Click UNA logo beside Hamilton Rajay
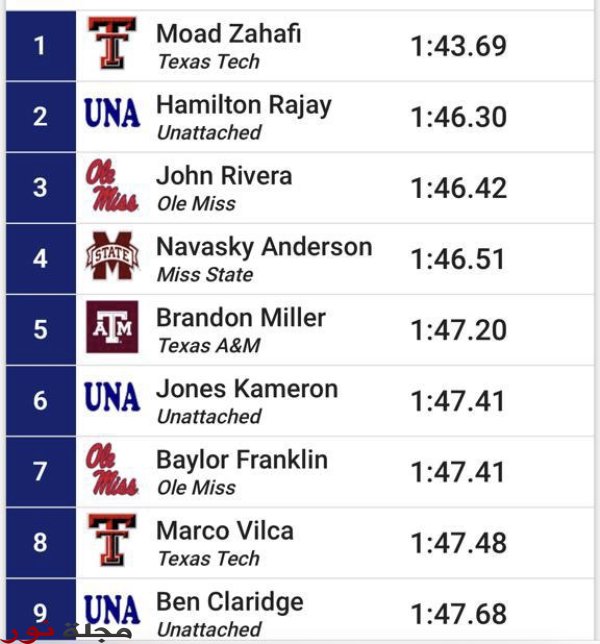600x644 pixels. pyautogui.click(x=112, y=113)
